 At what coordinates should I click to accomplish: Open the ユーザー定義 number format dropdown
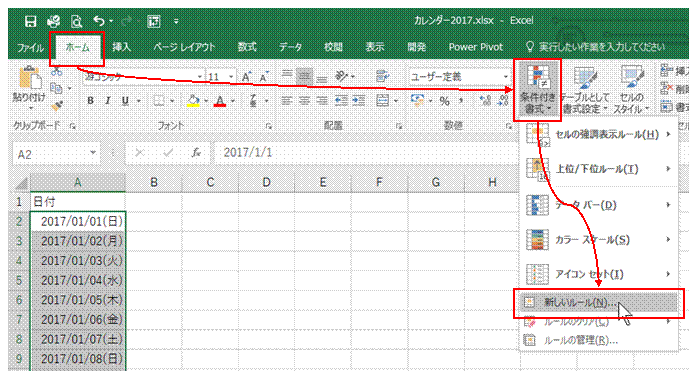tap(505, 77)
